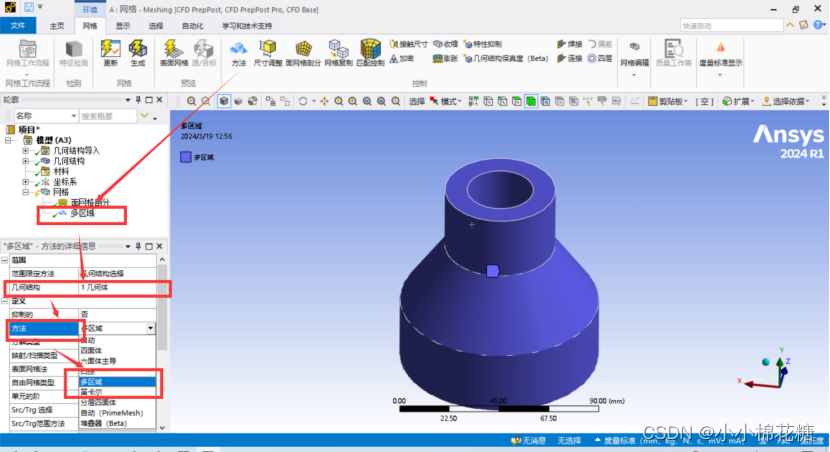The width and height of the screenshot is (830, 452).
Task: Click the 连接 (Connect) ribbon control
Action: pyautogui.click(x=569, y=58)
